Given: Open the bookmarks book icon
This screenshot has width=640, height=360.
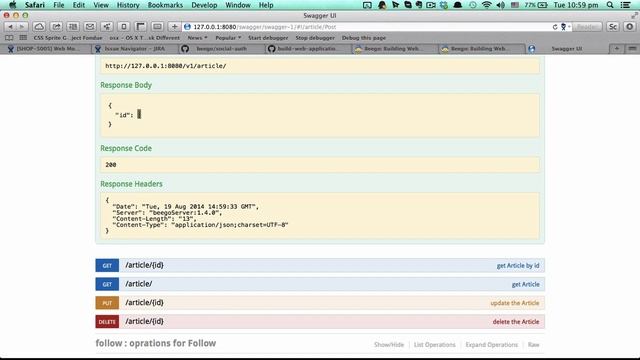Looking at the screenshot, I should point(9,38).
